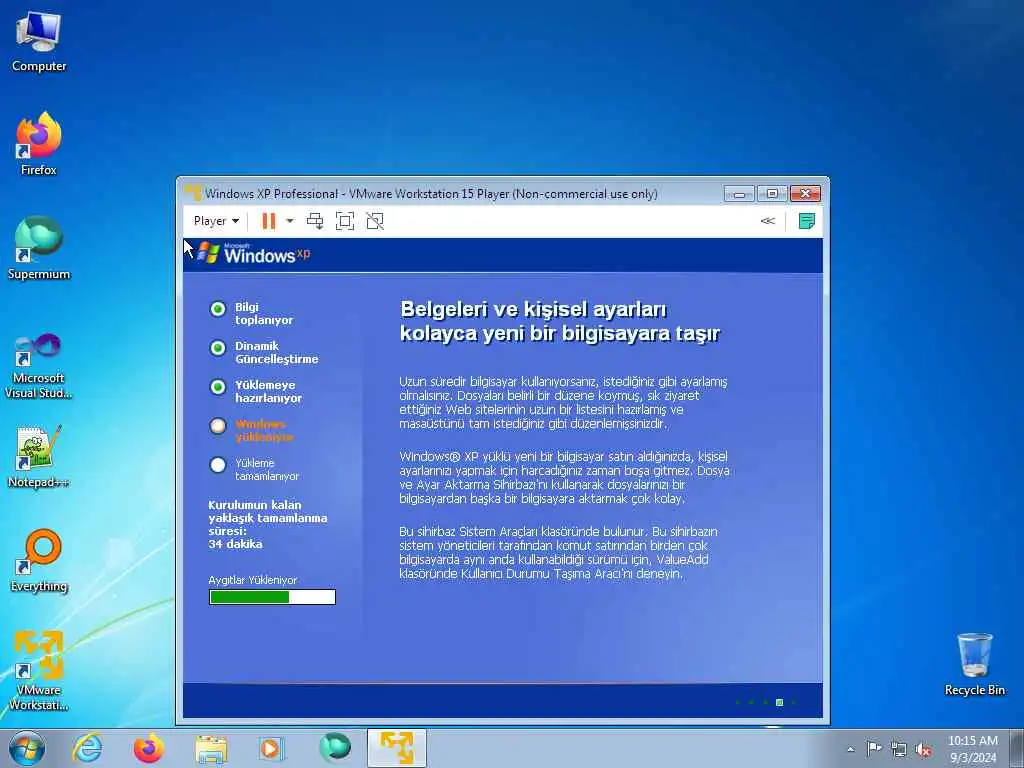
Task: Open Windows Explorer from the taskbar
Action: 212,748
